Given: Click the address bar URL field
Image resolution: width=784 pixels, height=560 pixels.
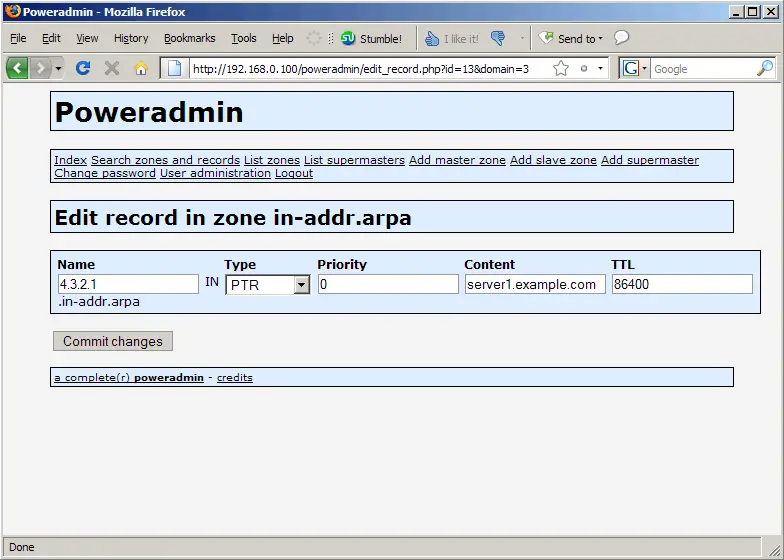Looking at the screenshot, I should [370, 68].
